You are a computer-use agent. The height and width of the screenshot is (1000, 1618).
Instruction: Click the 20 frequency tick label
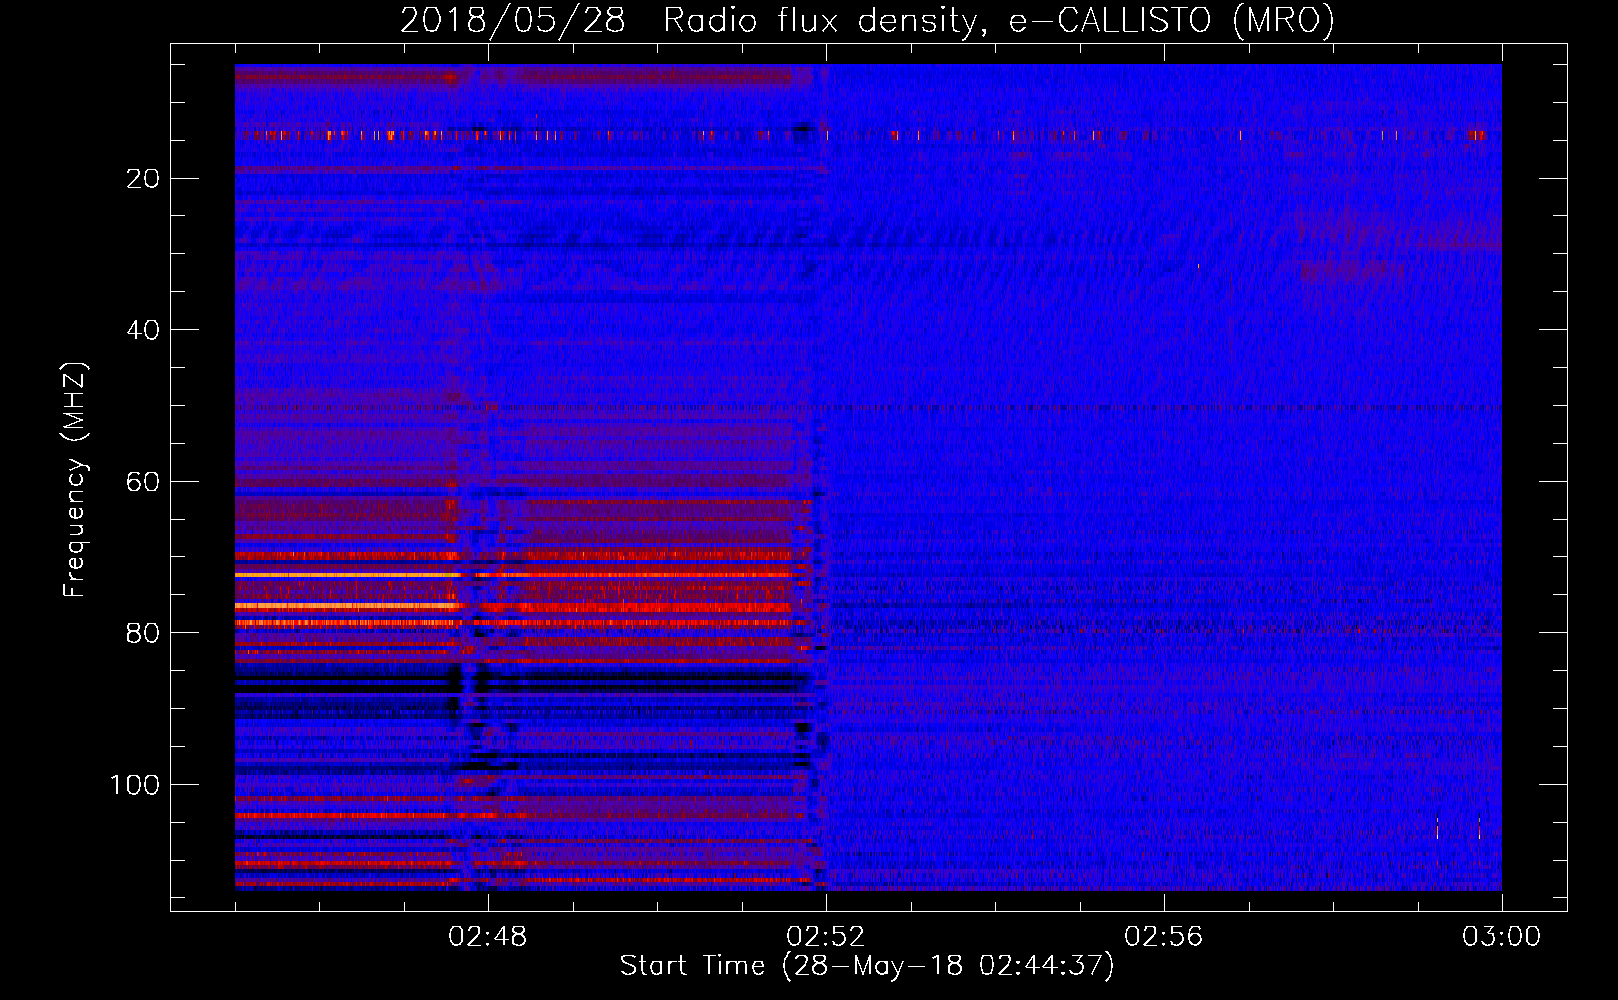(x=144, y=179)
